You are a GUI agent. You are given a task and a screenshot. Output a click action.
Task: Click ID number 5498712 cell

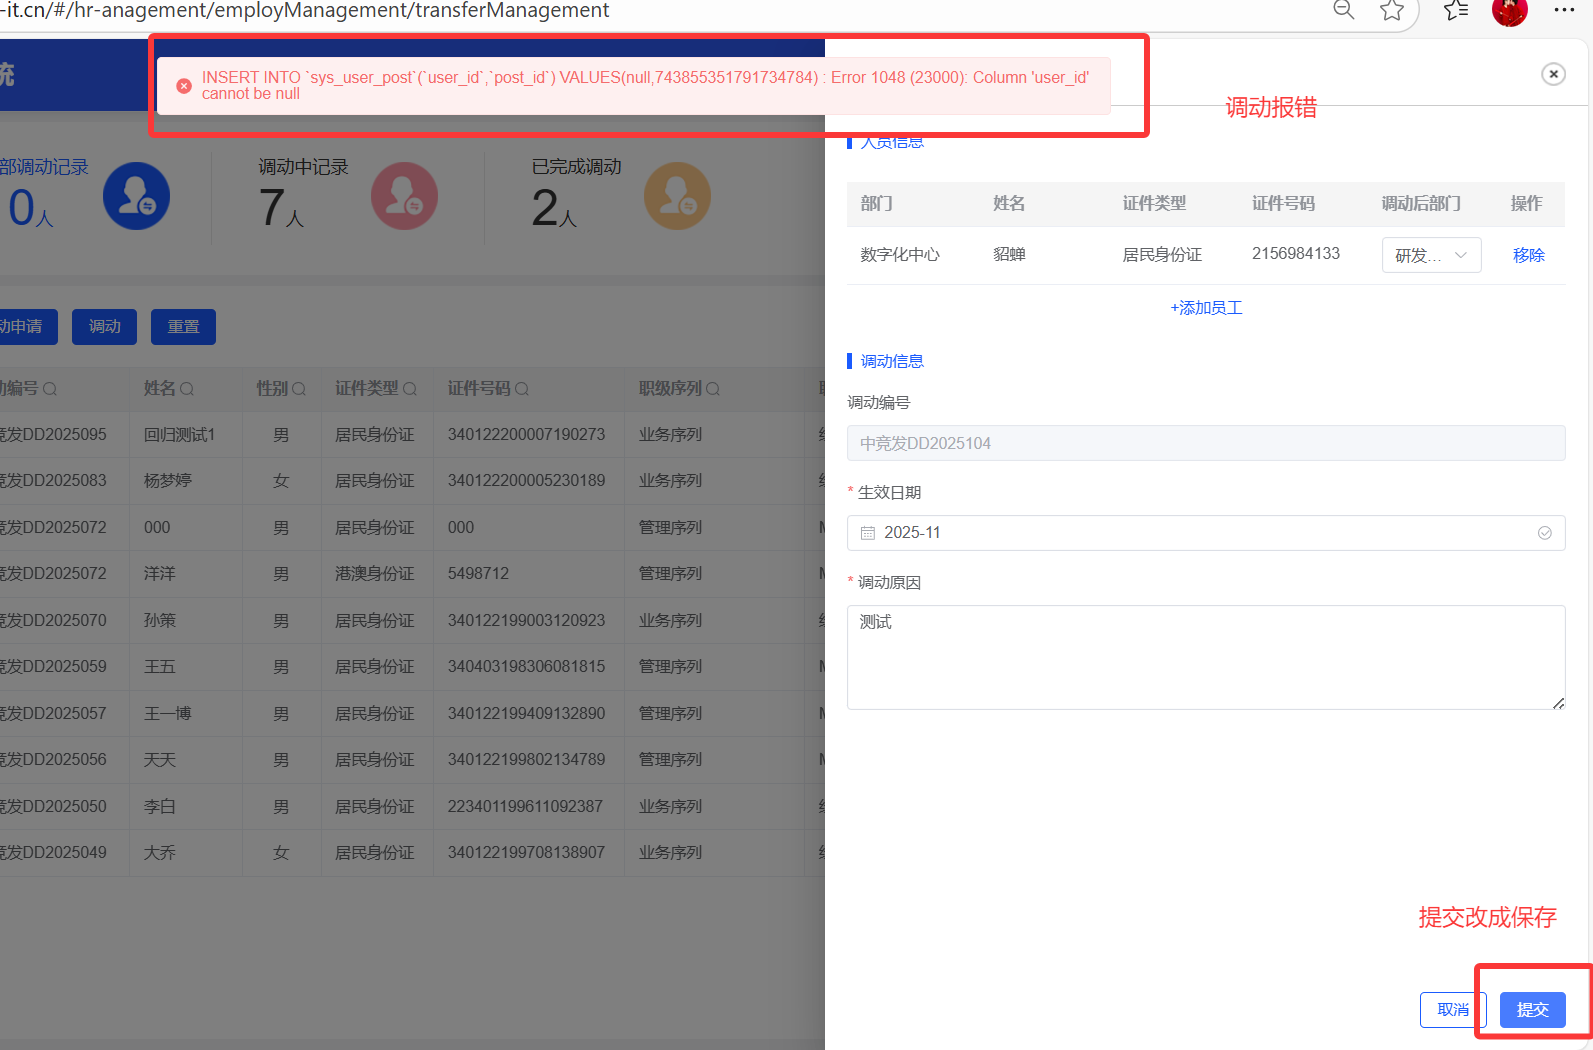[478, 574]
